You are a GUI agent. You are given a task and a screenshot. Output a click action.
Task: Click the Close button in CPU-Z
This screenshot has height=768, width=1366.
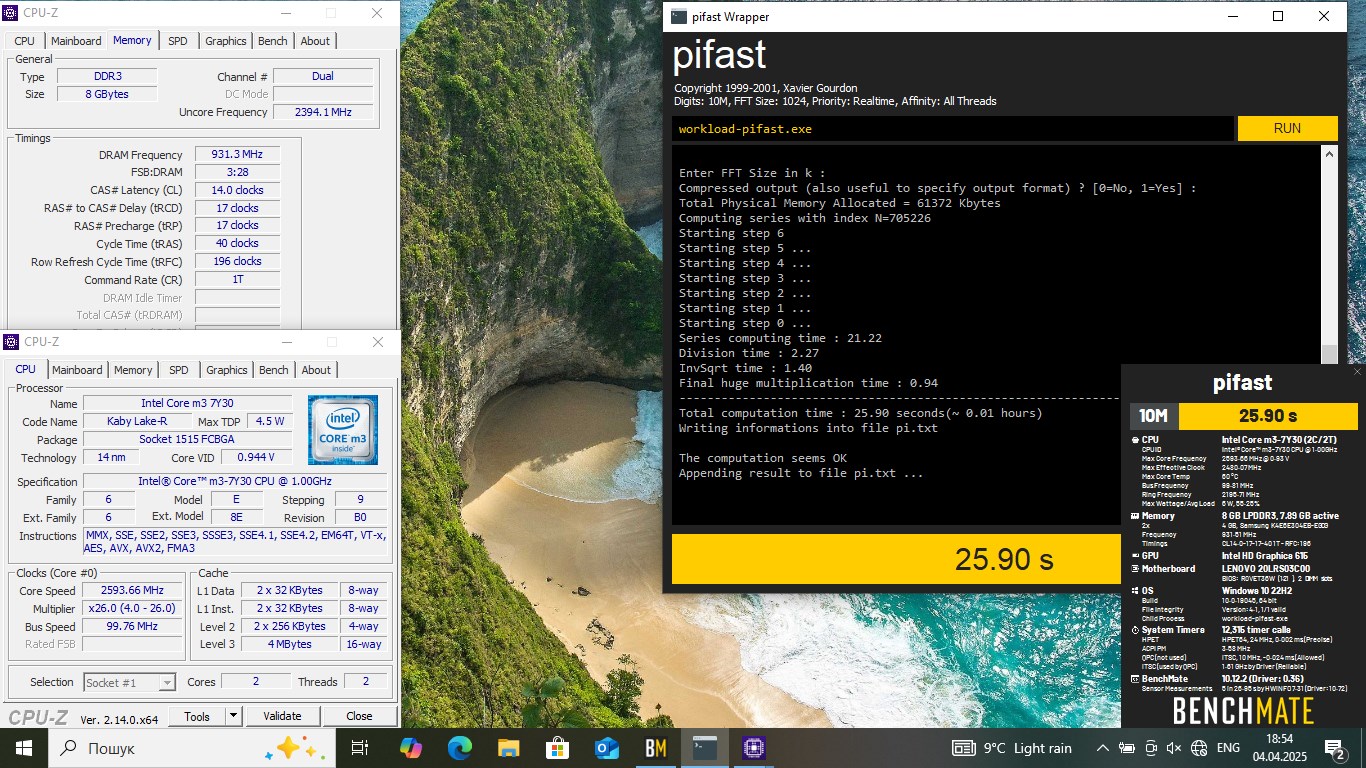[x=359, y=716]
